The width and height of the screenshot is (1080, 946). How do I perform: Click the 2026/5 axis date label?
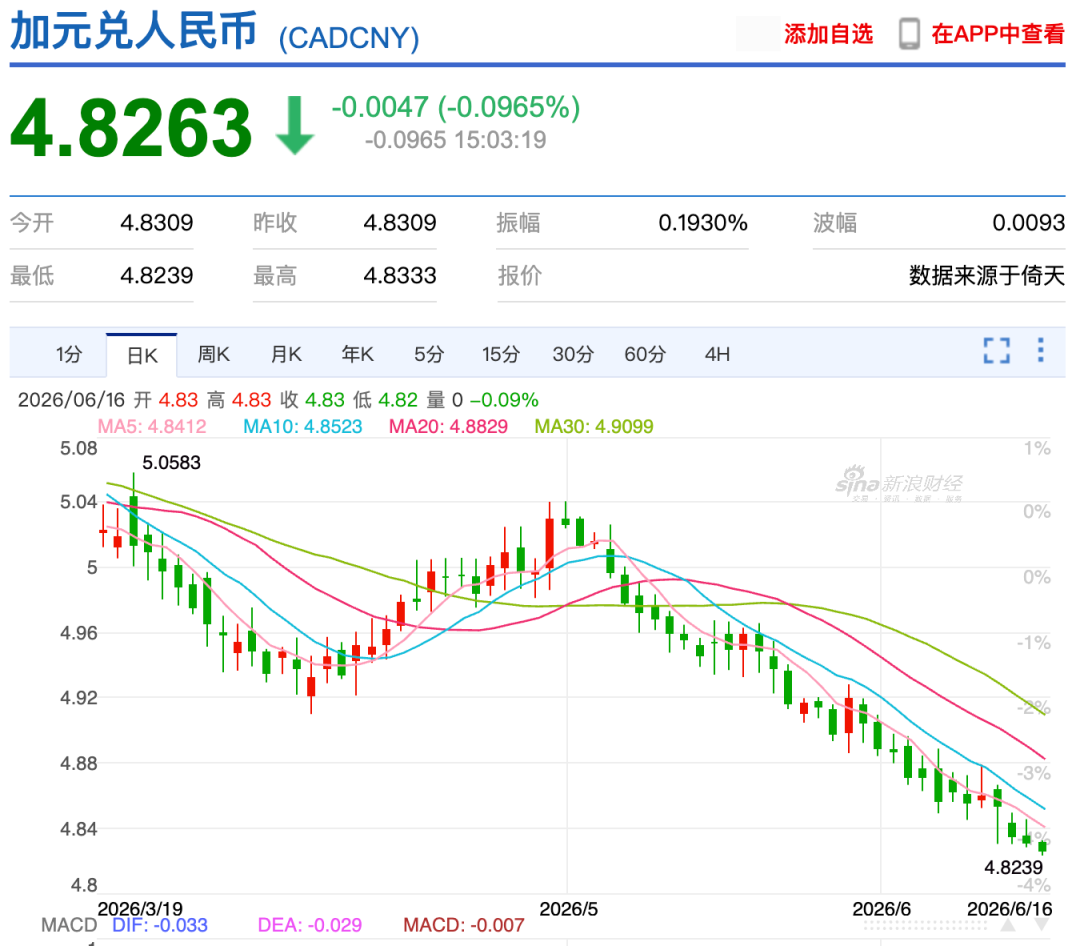568,909
